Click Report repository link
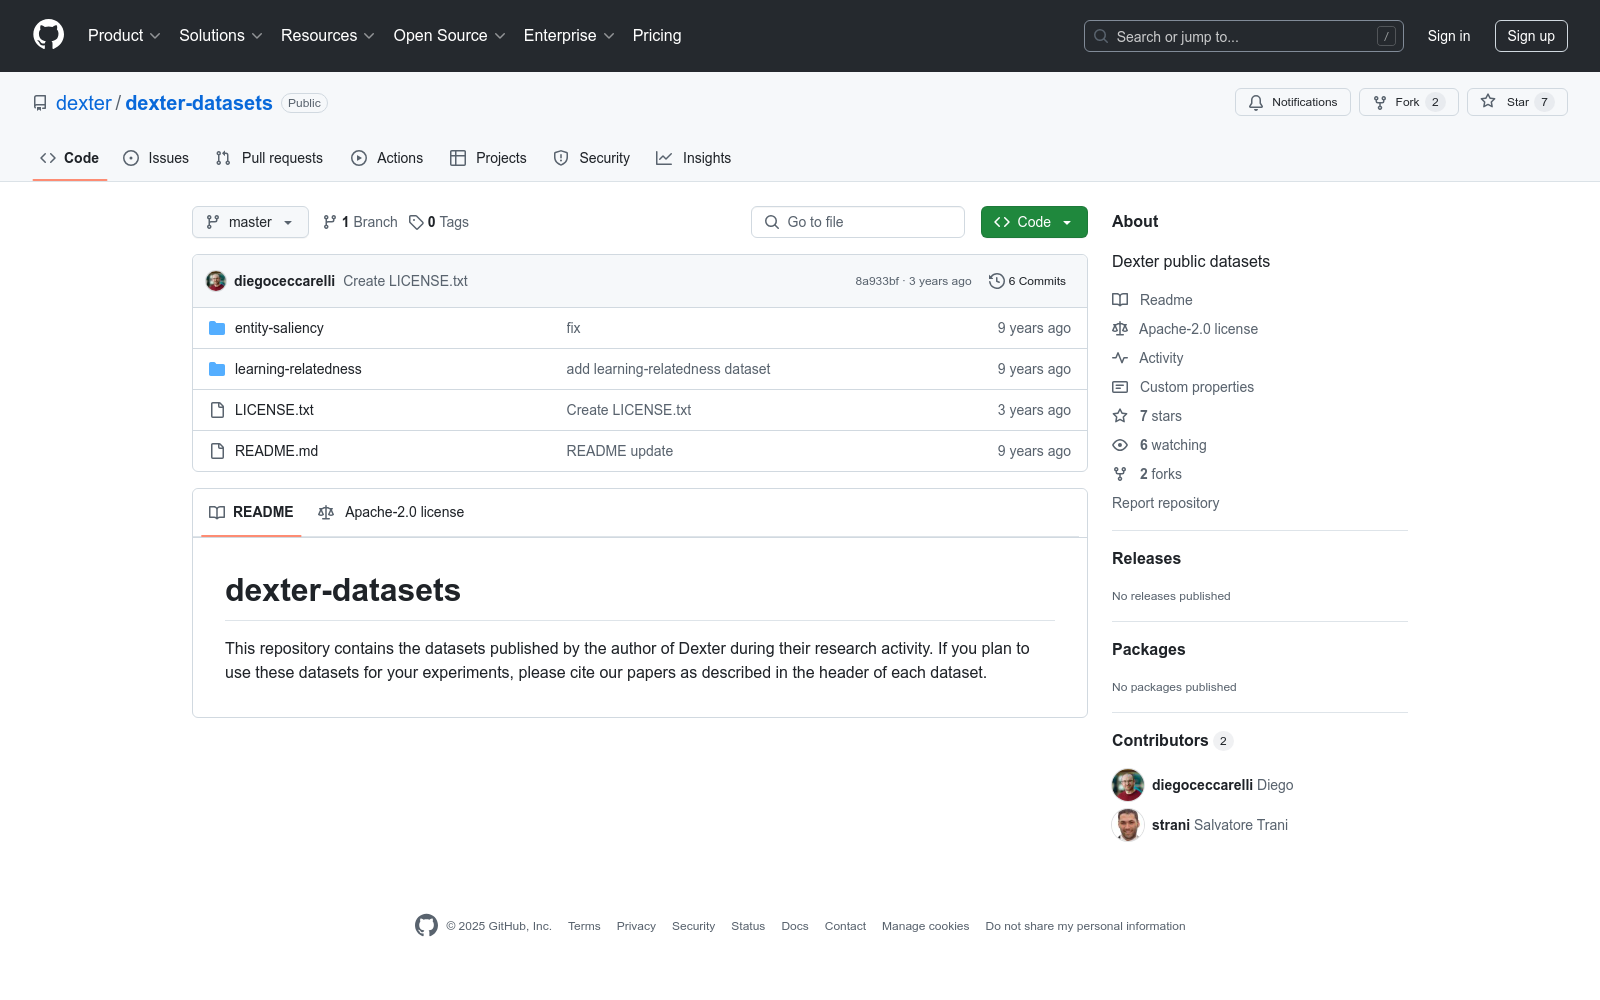This screenshot has width=1600, height=1000. (x=1165, y=503)
